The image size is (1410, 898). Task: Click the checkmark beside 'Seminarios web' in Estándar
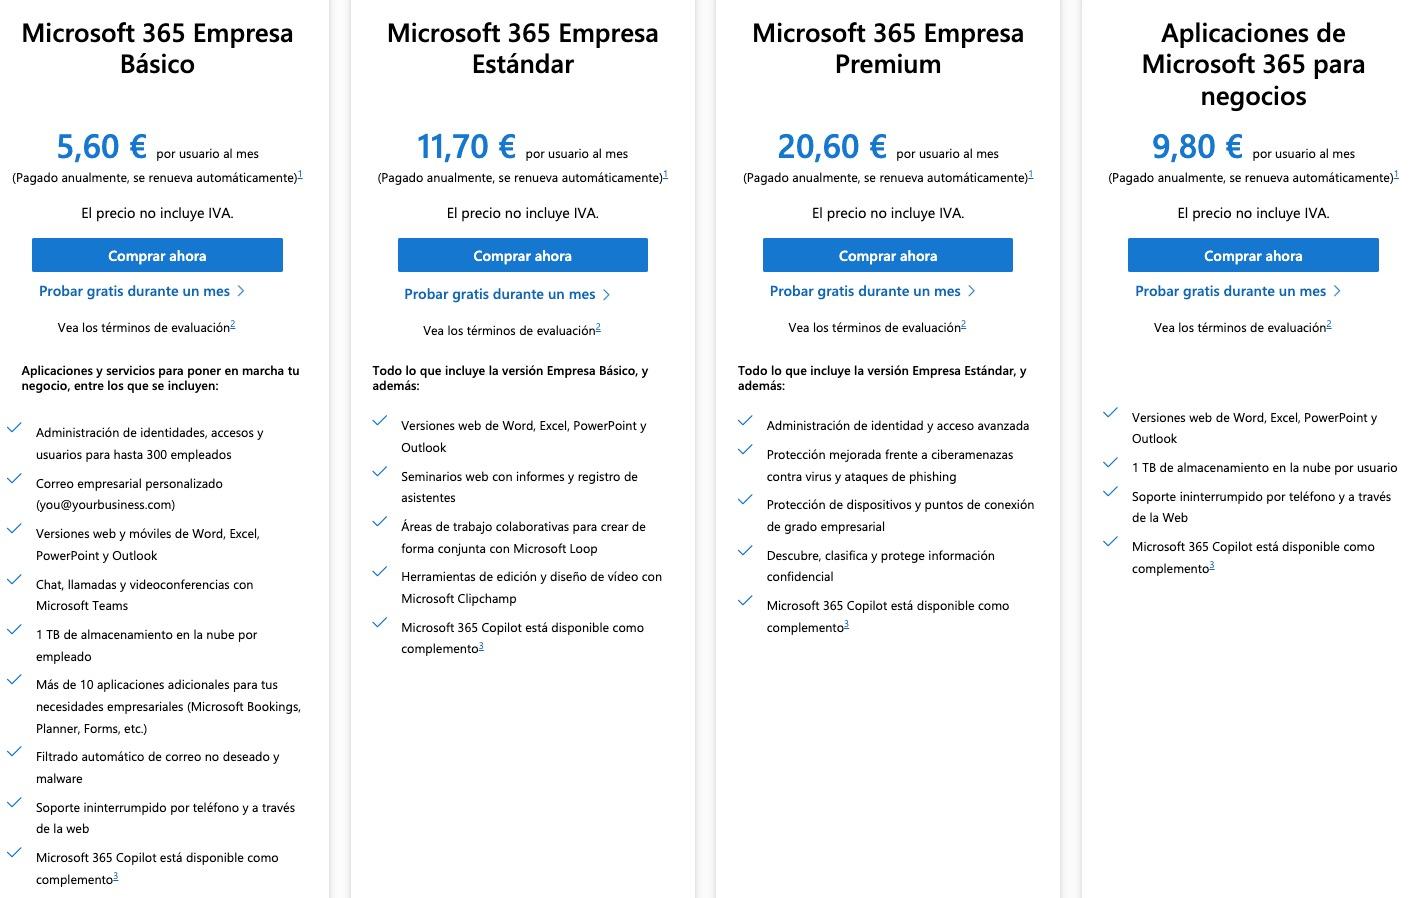[x=381, y=472]
